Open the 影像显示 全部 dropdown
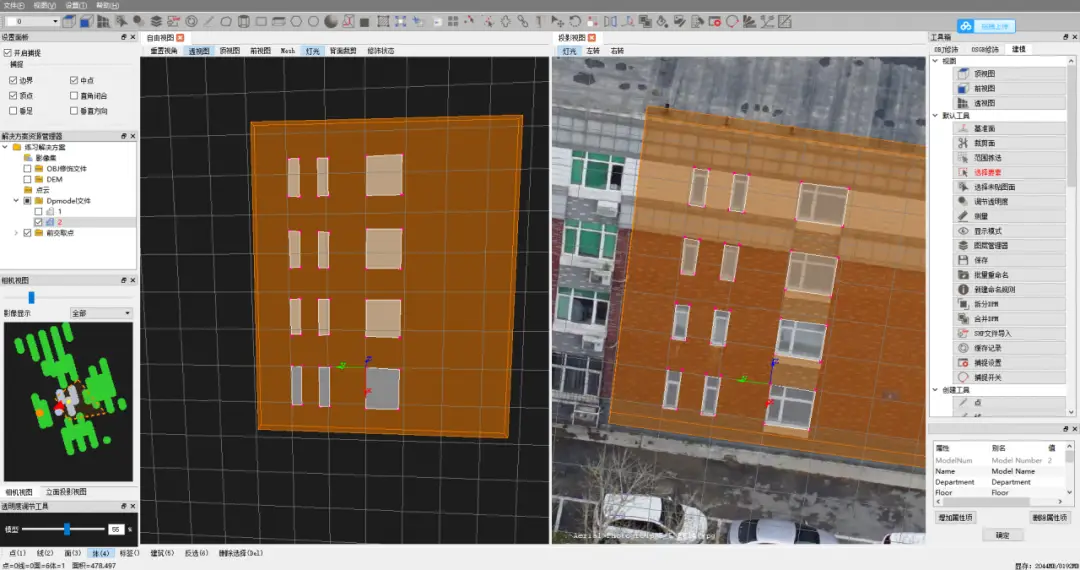 pos(101,313)
